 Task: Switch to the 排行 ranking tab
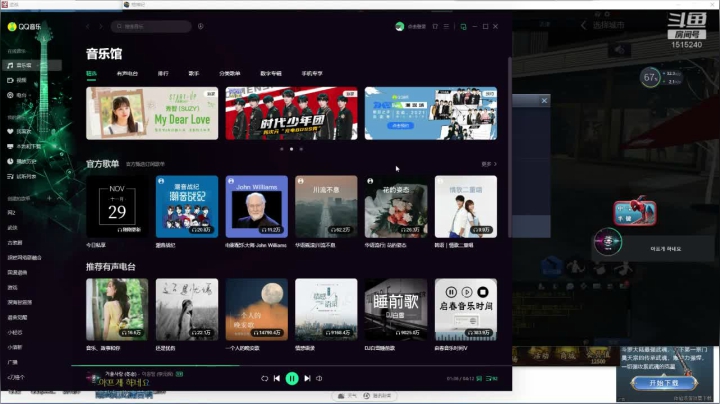163,73
